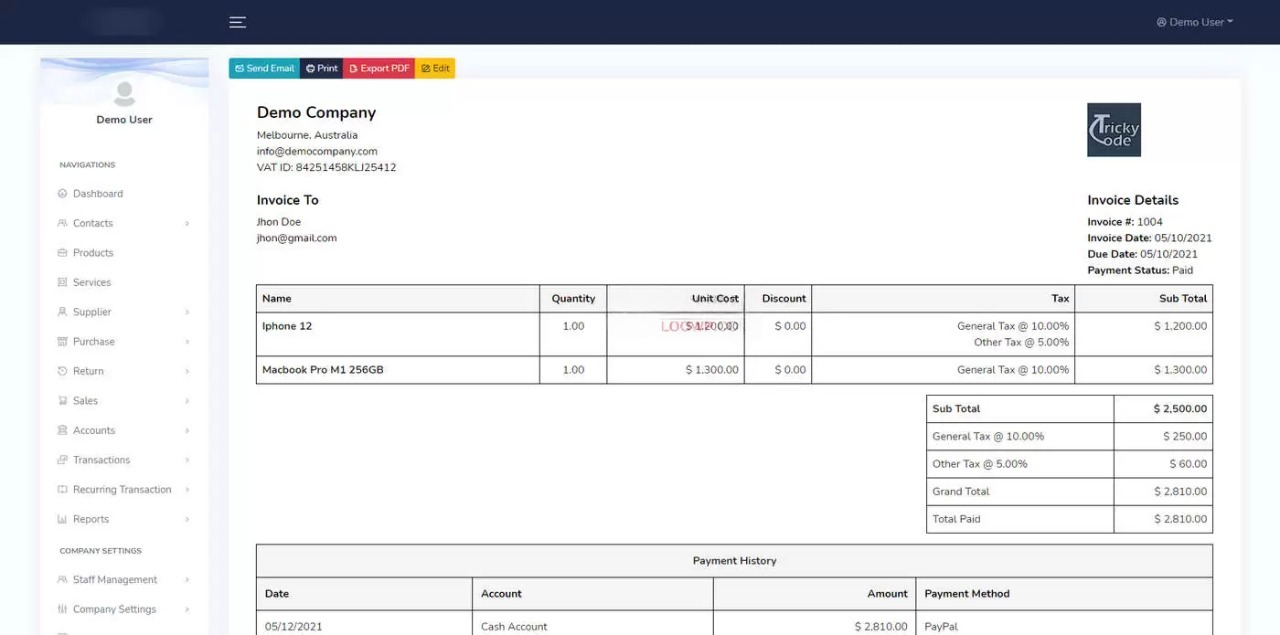Select the Macbook Pro M1 256GB row

click(734, 370)
